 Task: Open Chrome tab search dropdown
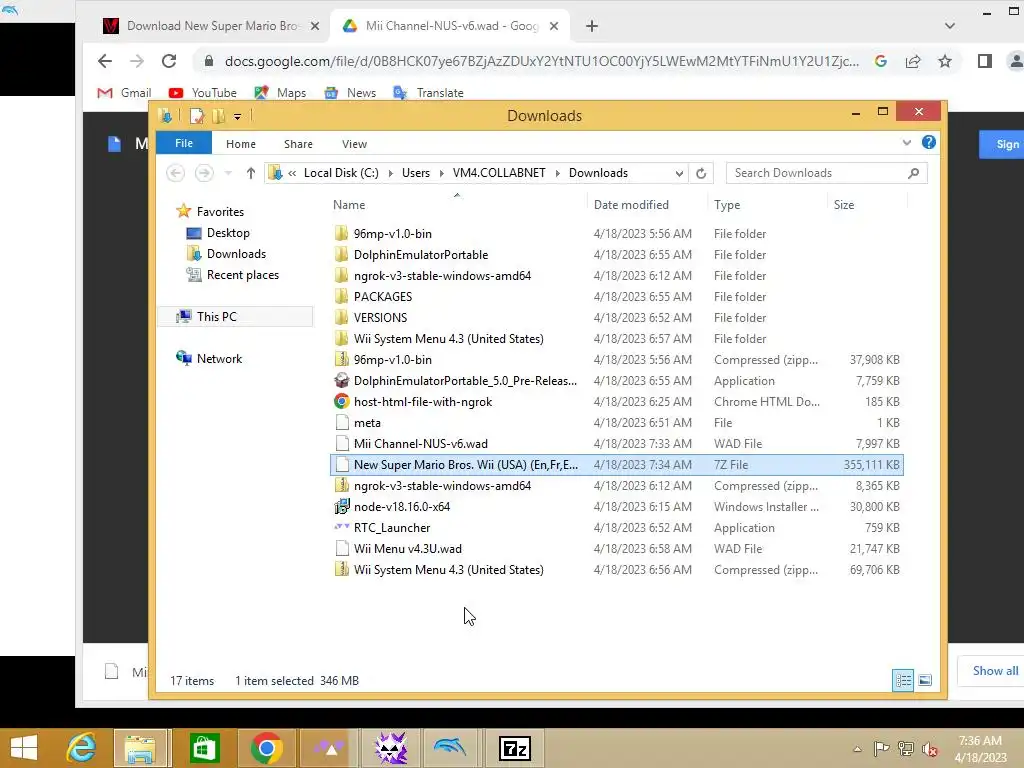[x=950, y=26]
